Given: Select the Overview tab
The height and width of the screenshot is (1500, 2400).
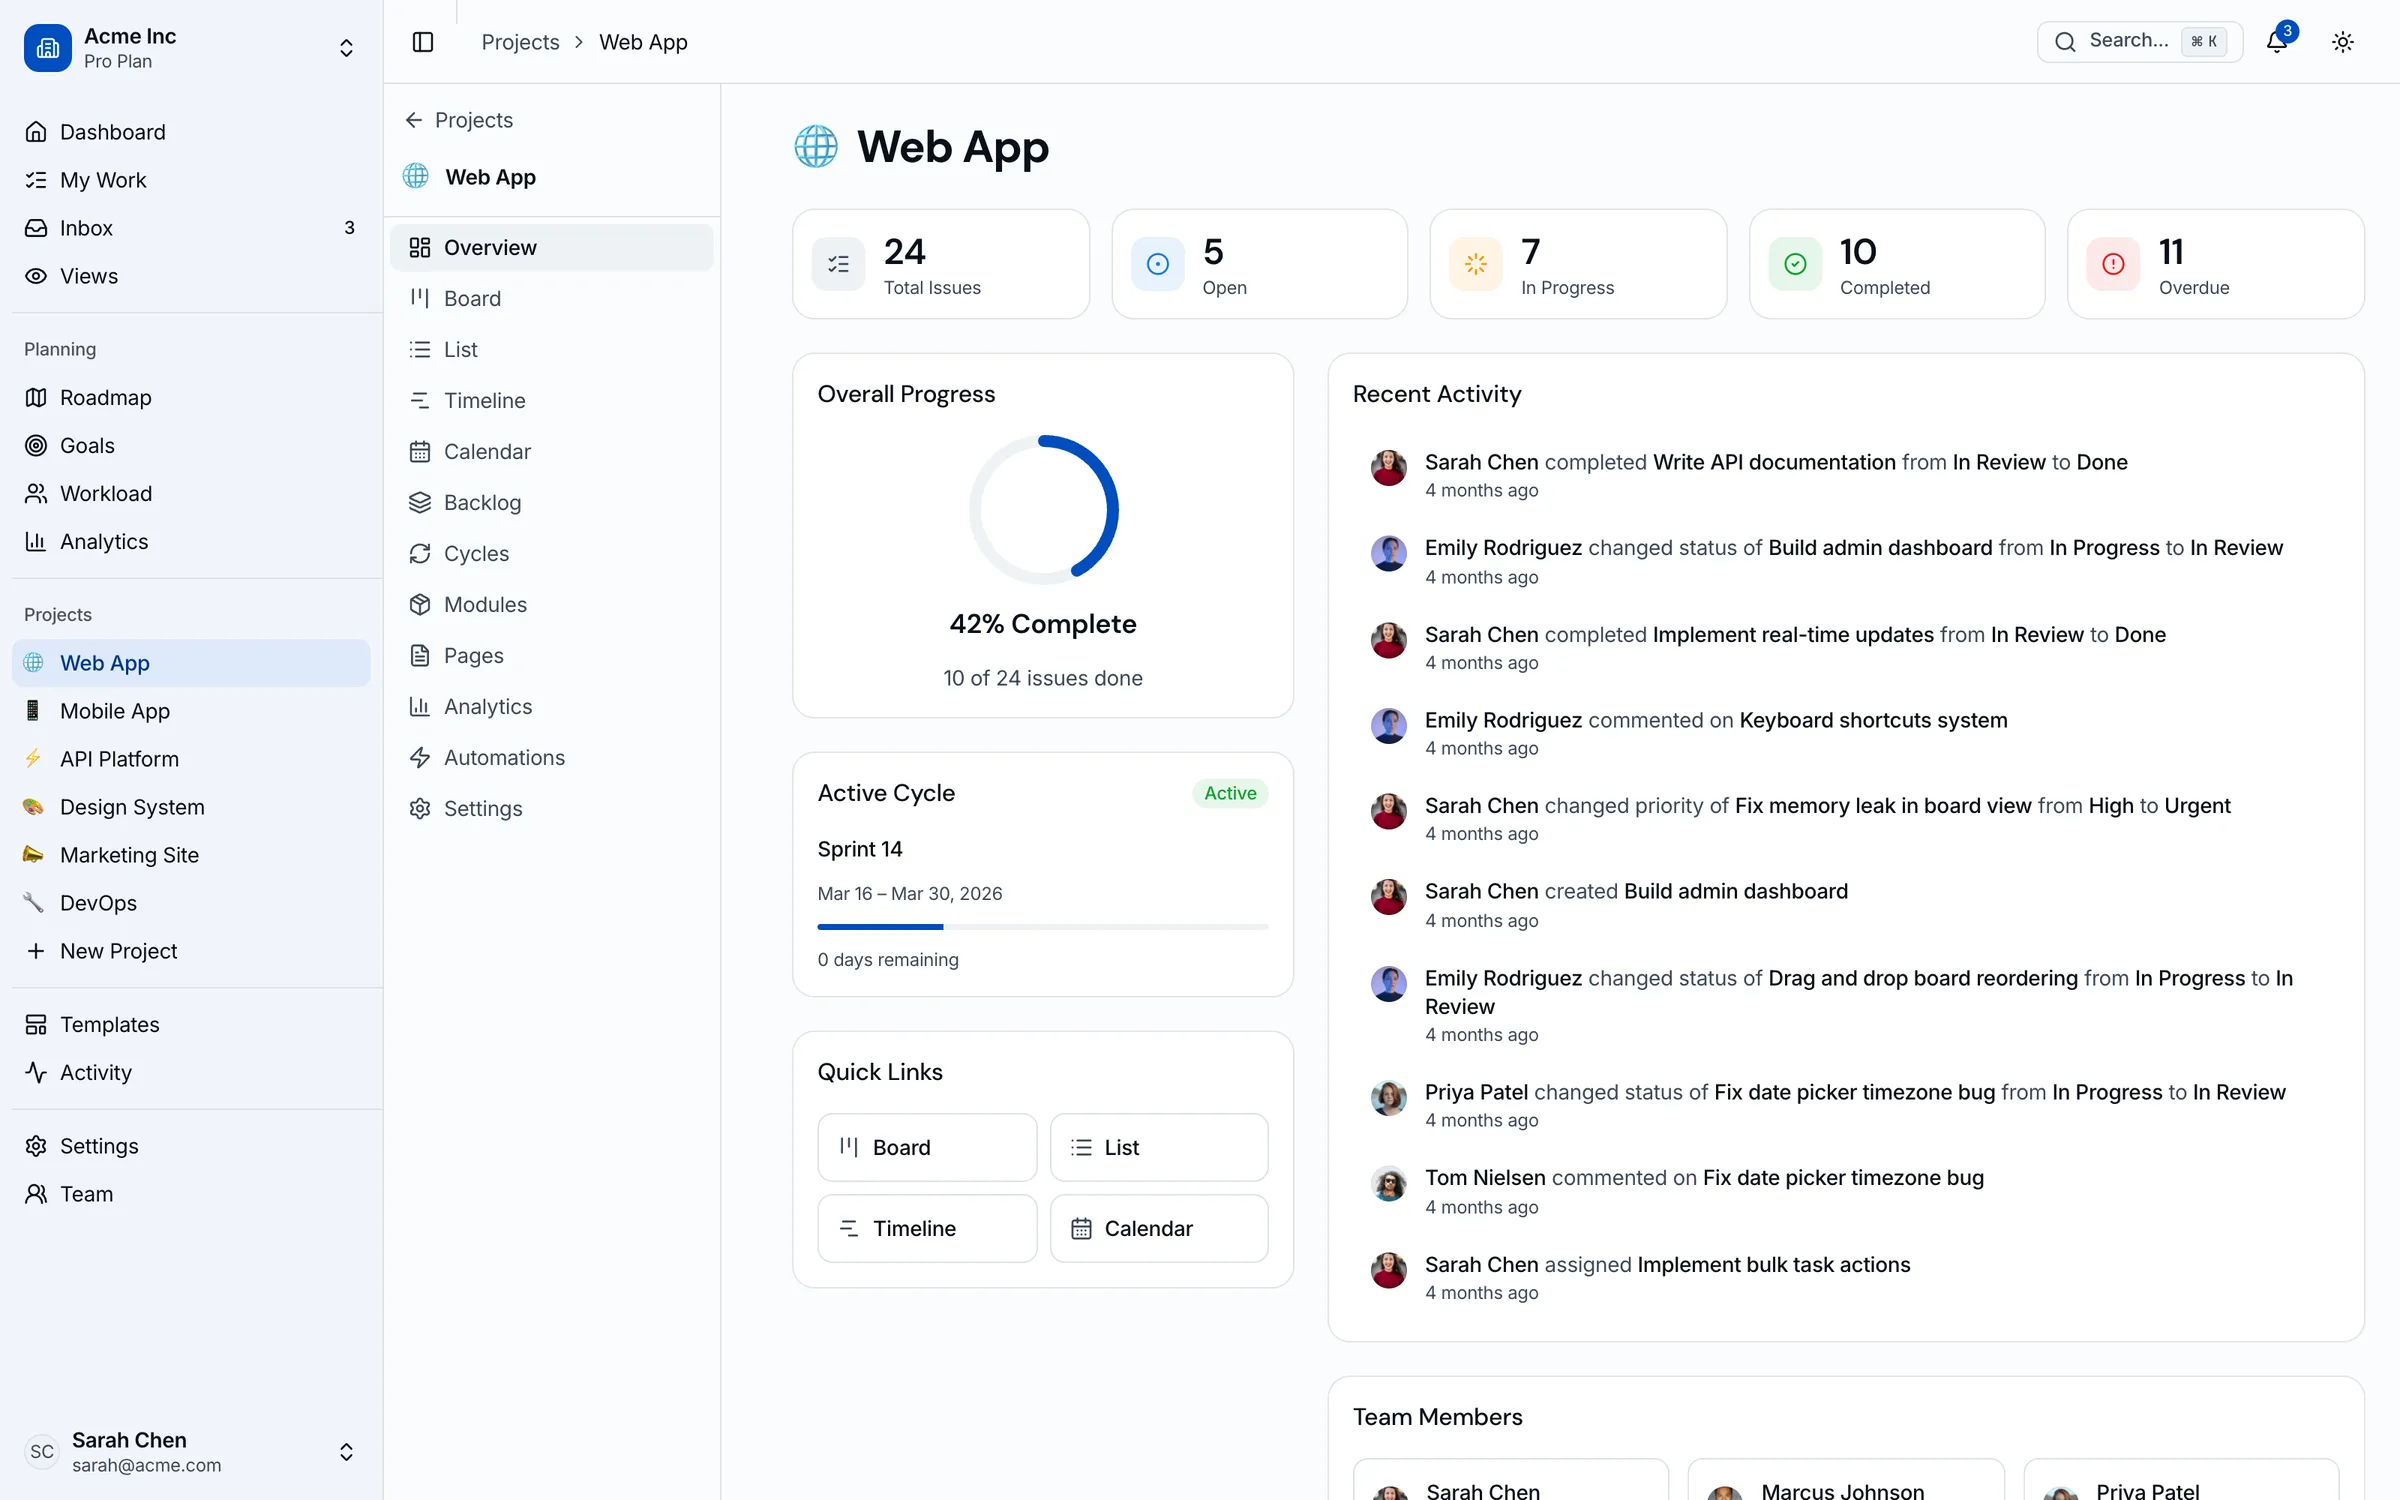Looking at the screenshot, I should [552, 247].
